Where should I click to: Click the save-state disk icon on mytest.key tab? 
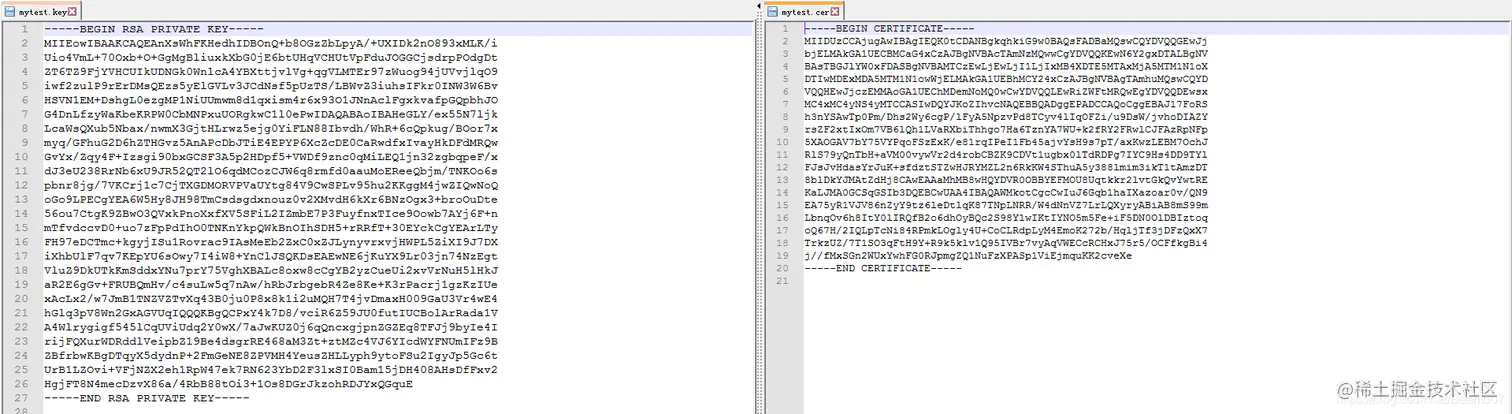click(x=11, y=11)
